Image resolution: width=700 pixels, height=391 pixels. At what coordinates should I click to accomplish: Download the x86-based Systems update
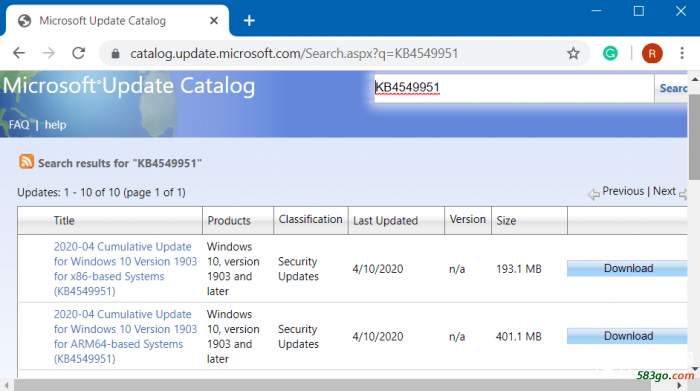coord(627,269)
